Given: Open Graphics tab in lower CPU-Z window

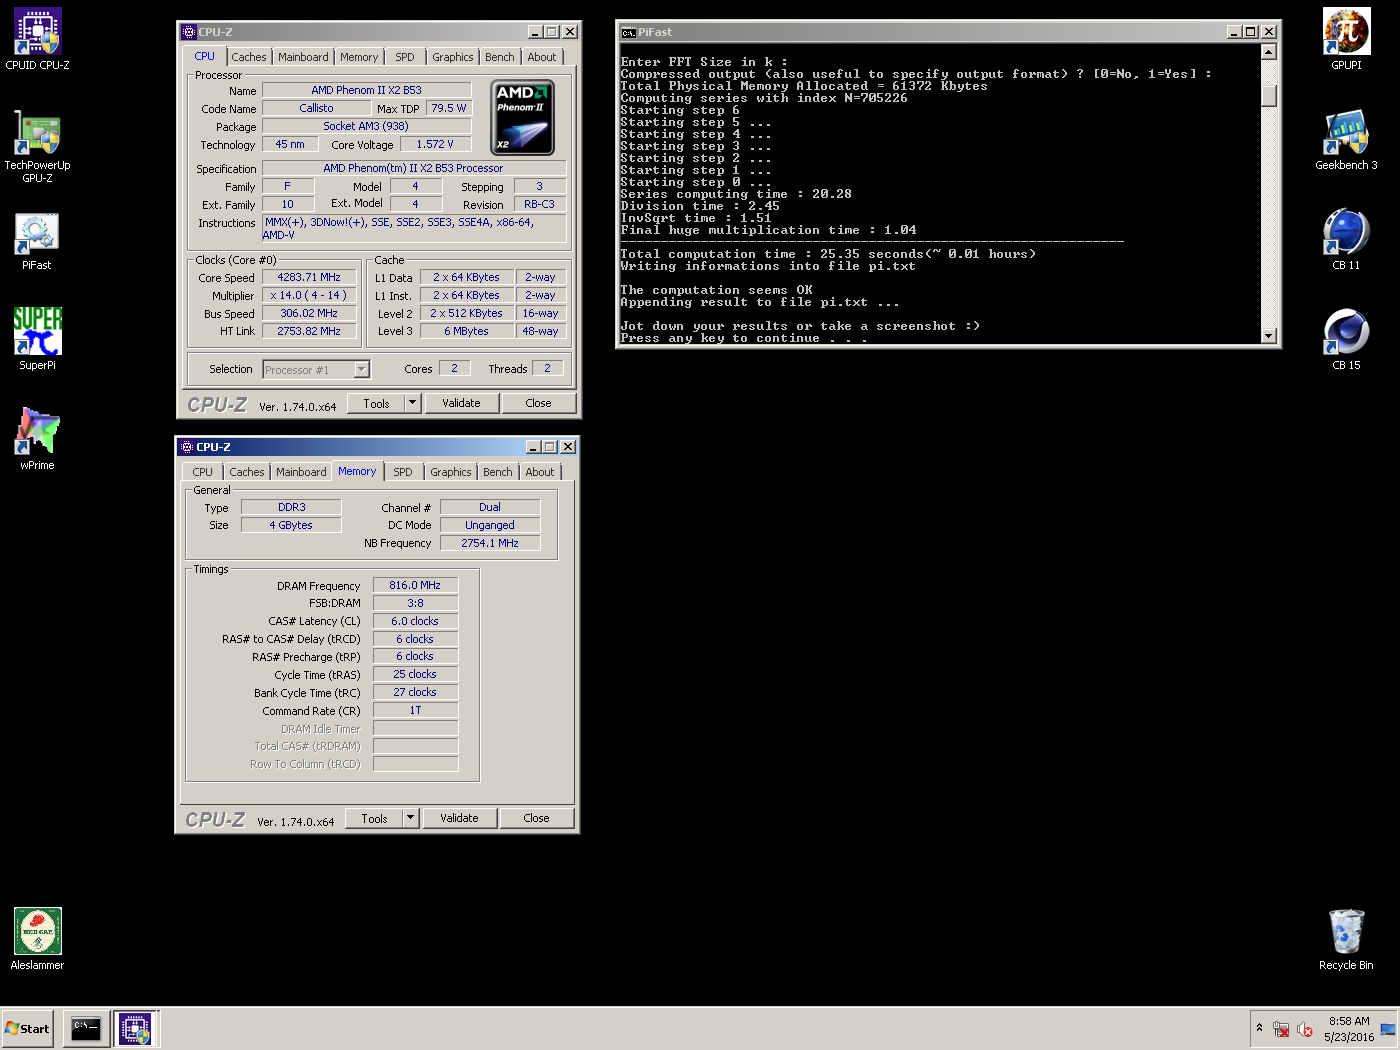Looking at the screenshot, I should pyautogui.click(x=451, y=472).
